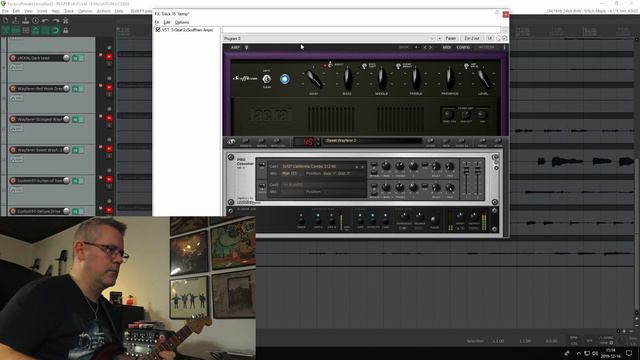Open the FX menu in FX window
The width and height of the screenshot is (640, 360).
tap(157, 22)
